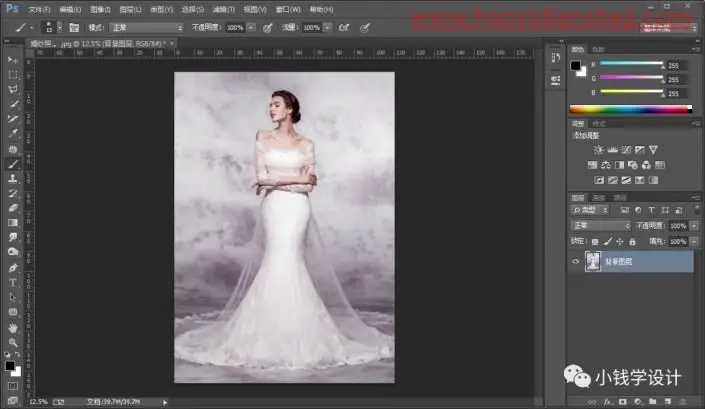Viewport: 705px width, 409px height.
Task: Click the Levels adjustment icon
Action: (612, 150)
